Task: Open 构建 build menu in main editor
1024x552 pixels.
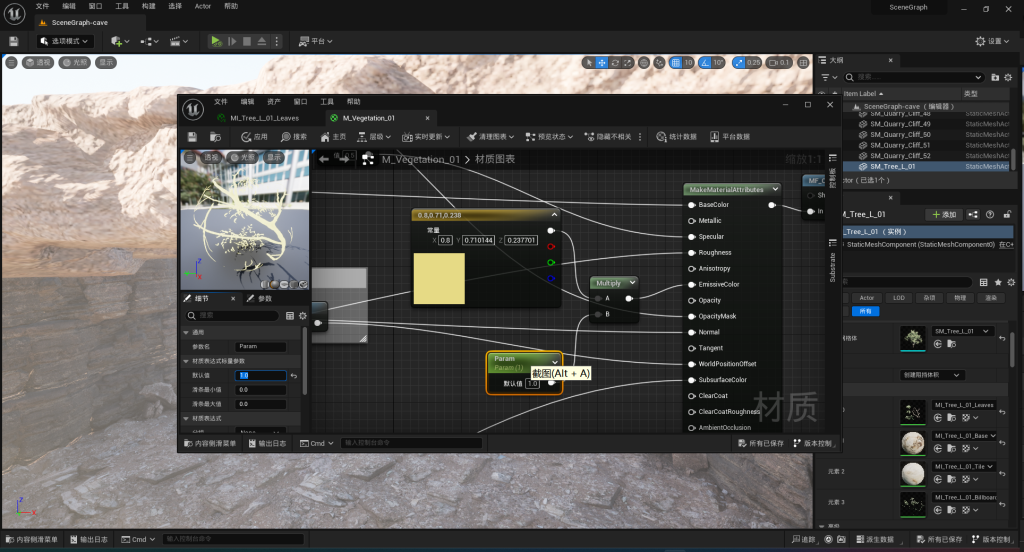Action: pyautogui.click(x=149, y=6)
